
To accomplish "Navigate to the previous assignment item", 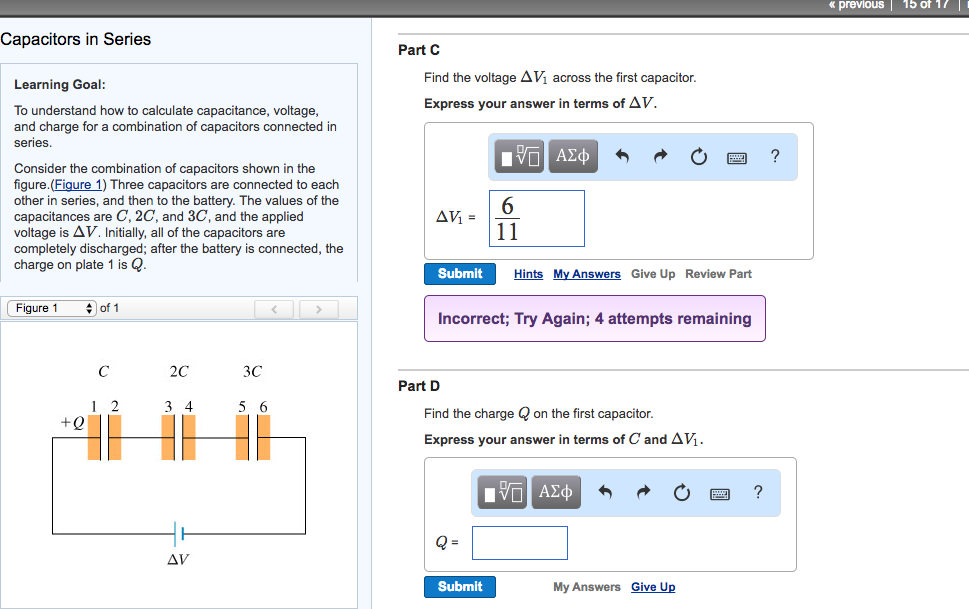I will [x=857, y=5].
